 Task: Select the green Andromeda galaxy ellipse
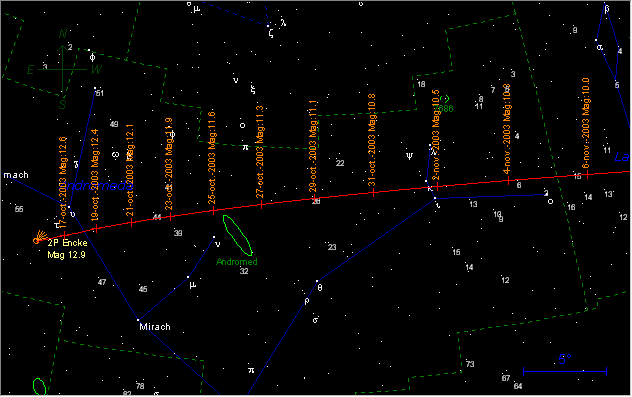(x=237, y=235)
